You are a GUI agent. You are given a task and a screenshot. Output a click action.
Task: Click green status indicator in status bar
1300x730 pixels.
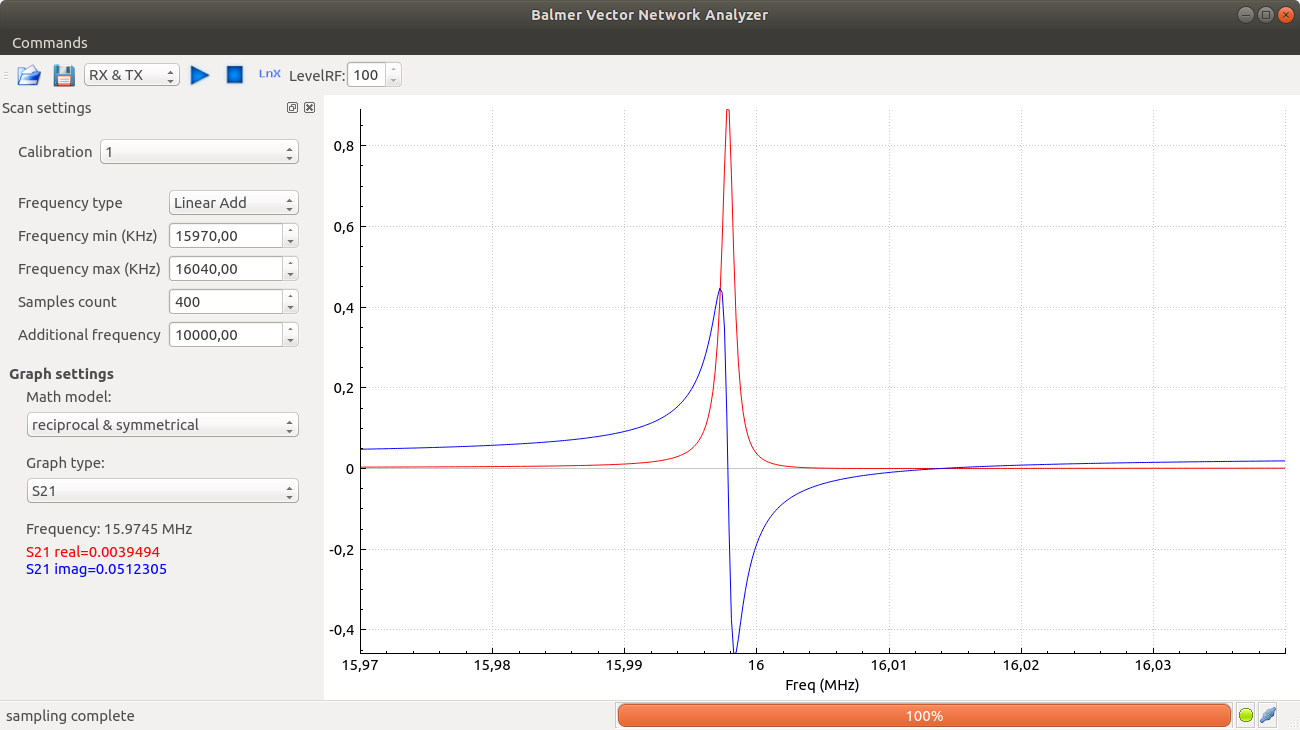(x=1246, y=715)
